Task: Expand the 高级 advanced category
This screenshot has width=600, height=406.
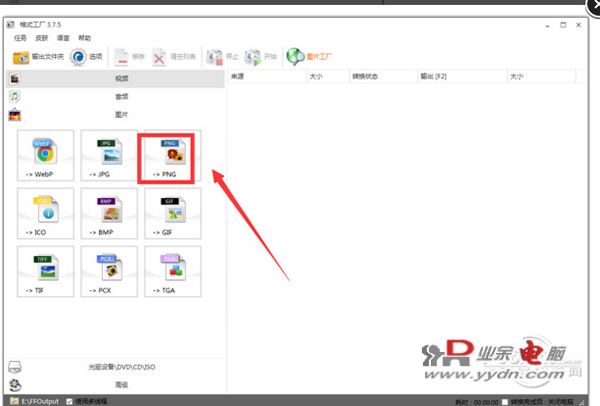Action: [x=116, y=385]
